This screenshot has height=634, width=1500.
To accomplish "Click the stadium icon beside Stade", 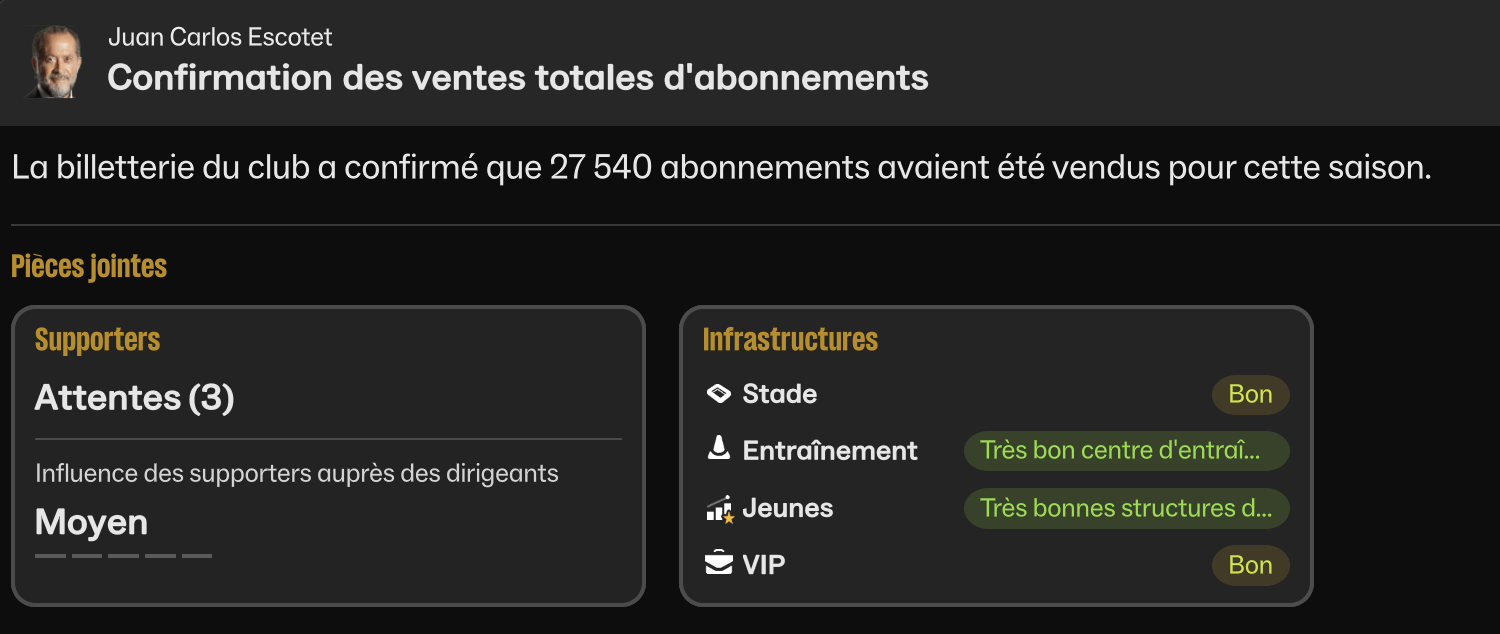I will pos(718,394).
